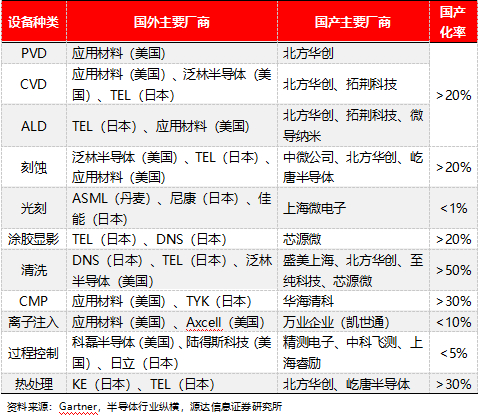Click 涂胶显影 row >20% value
The width and height of the screenshot is (478, 416).
(453, 239)
